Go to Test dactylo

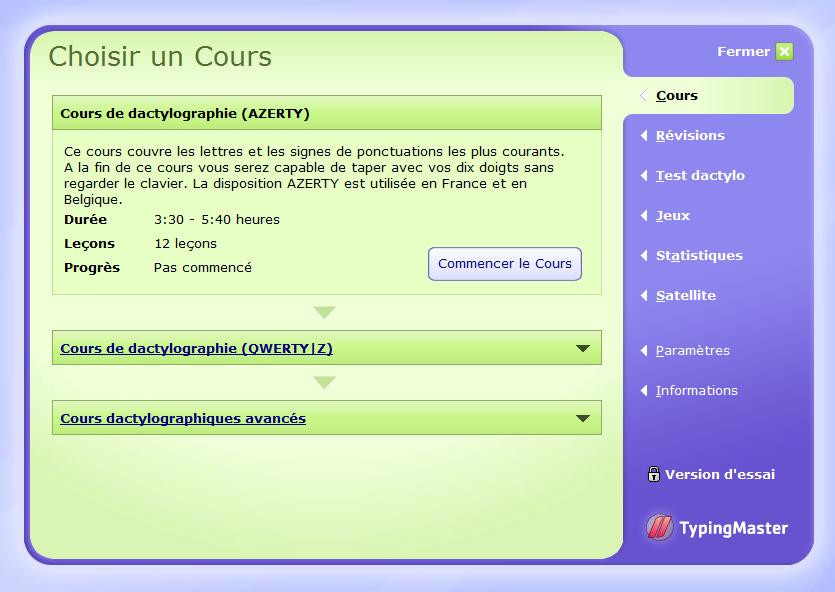[x=700, y=175]
